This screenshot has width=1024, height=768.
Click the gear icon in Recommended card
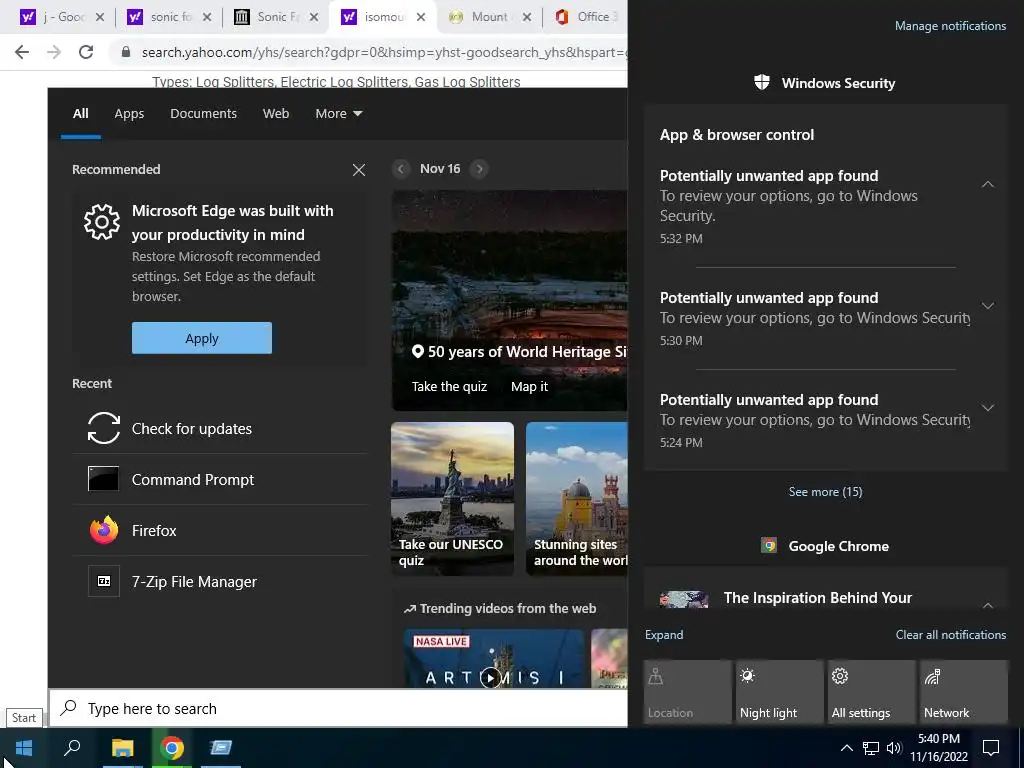click(102, 222)
